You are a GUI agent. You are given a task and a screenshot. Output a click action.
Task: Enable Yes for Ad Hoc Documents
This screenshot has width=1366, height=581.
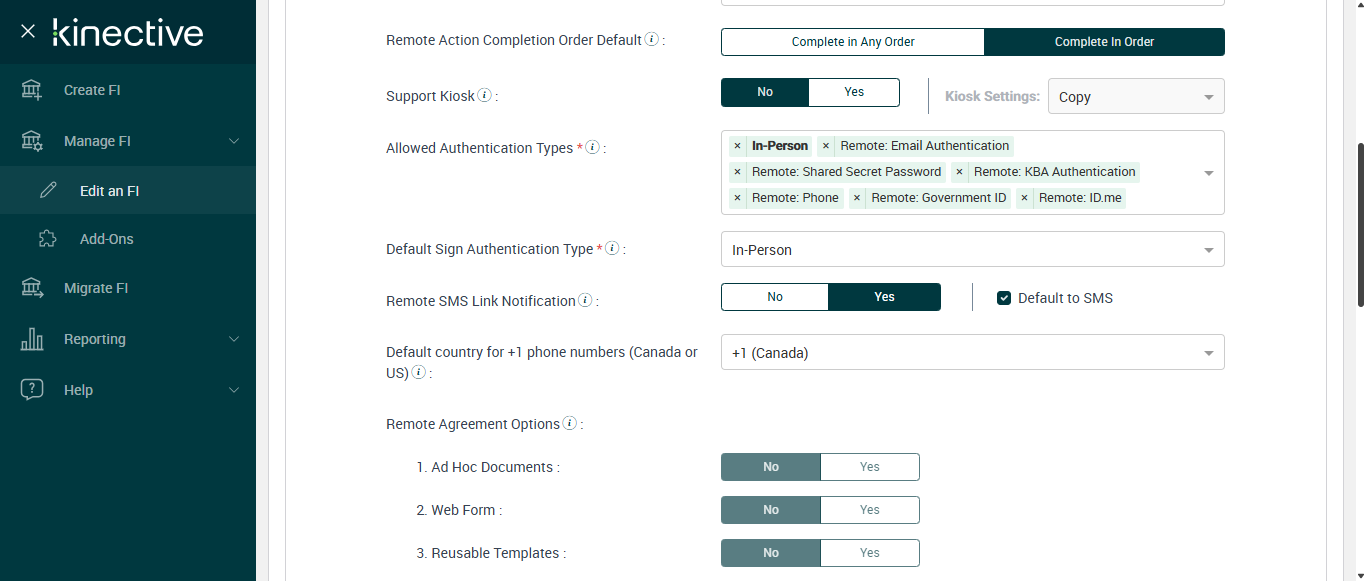coord(869,467)
